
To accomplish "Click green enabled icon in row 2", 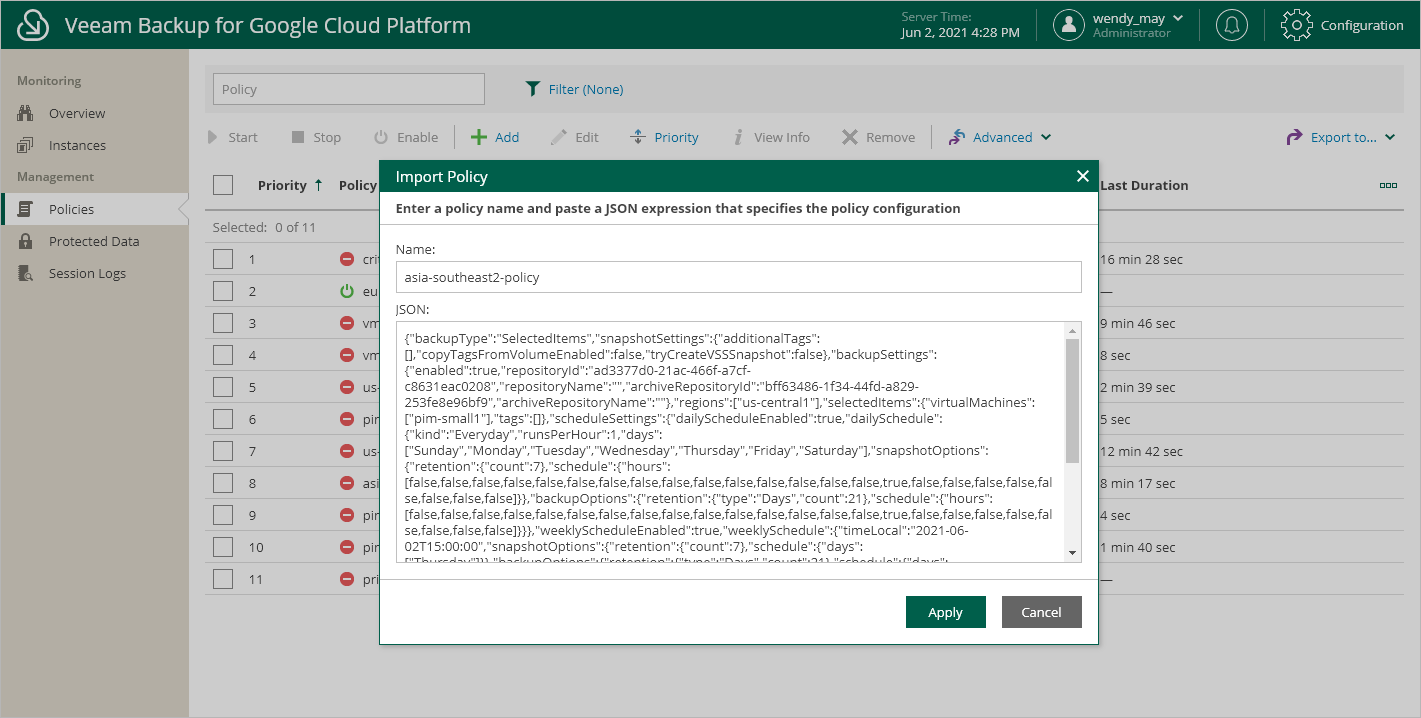I will (347, 291).
